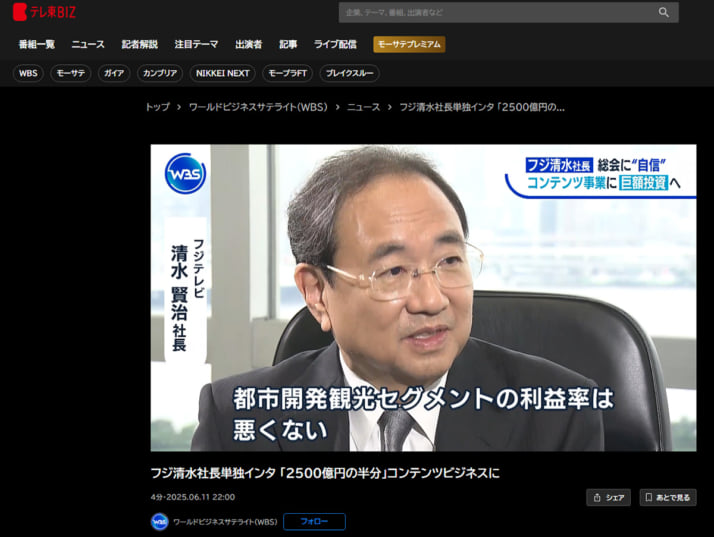Select the NIKKEI NEXT program pill
The height and width of the screenshot is (537, 714).
[223, 73]
